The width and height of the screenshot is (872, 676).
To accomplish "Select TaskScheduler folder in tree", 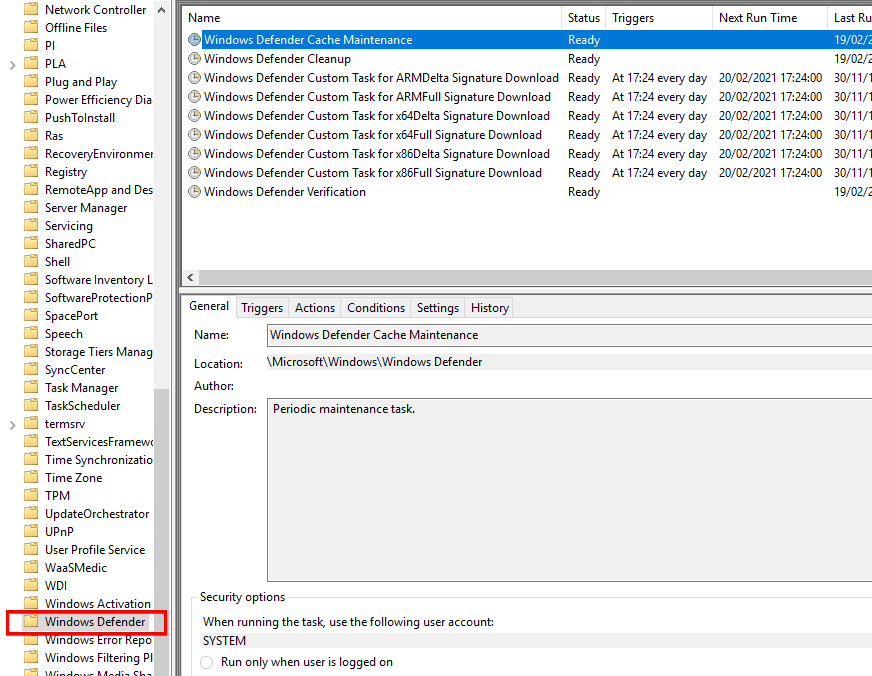I will click(82, 406).
